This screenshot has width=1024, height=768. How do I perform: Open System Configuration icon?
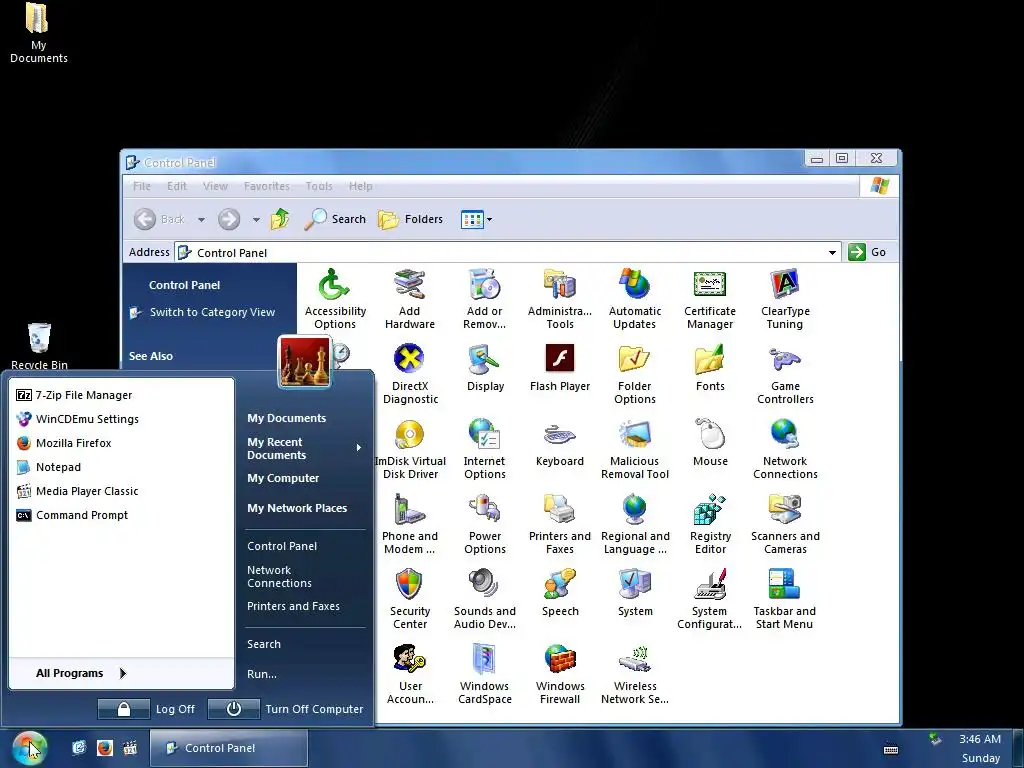tap(710, 600)
